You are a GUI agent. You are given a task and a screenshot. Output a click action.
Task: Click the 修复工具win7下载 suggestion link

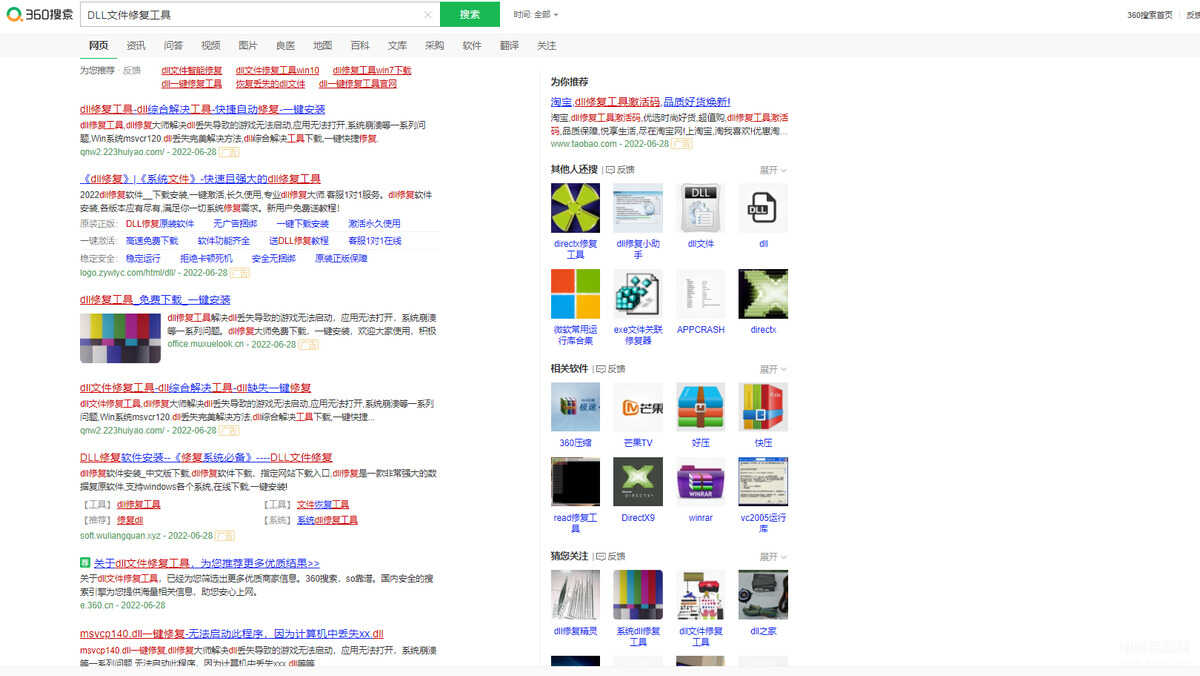[371, 70]
